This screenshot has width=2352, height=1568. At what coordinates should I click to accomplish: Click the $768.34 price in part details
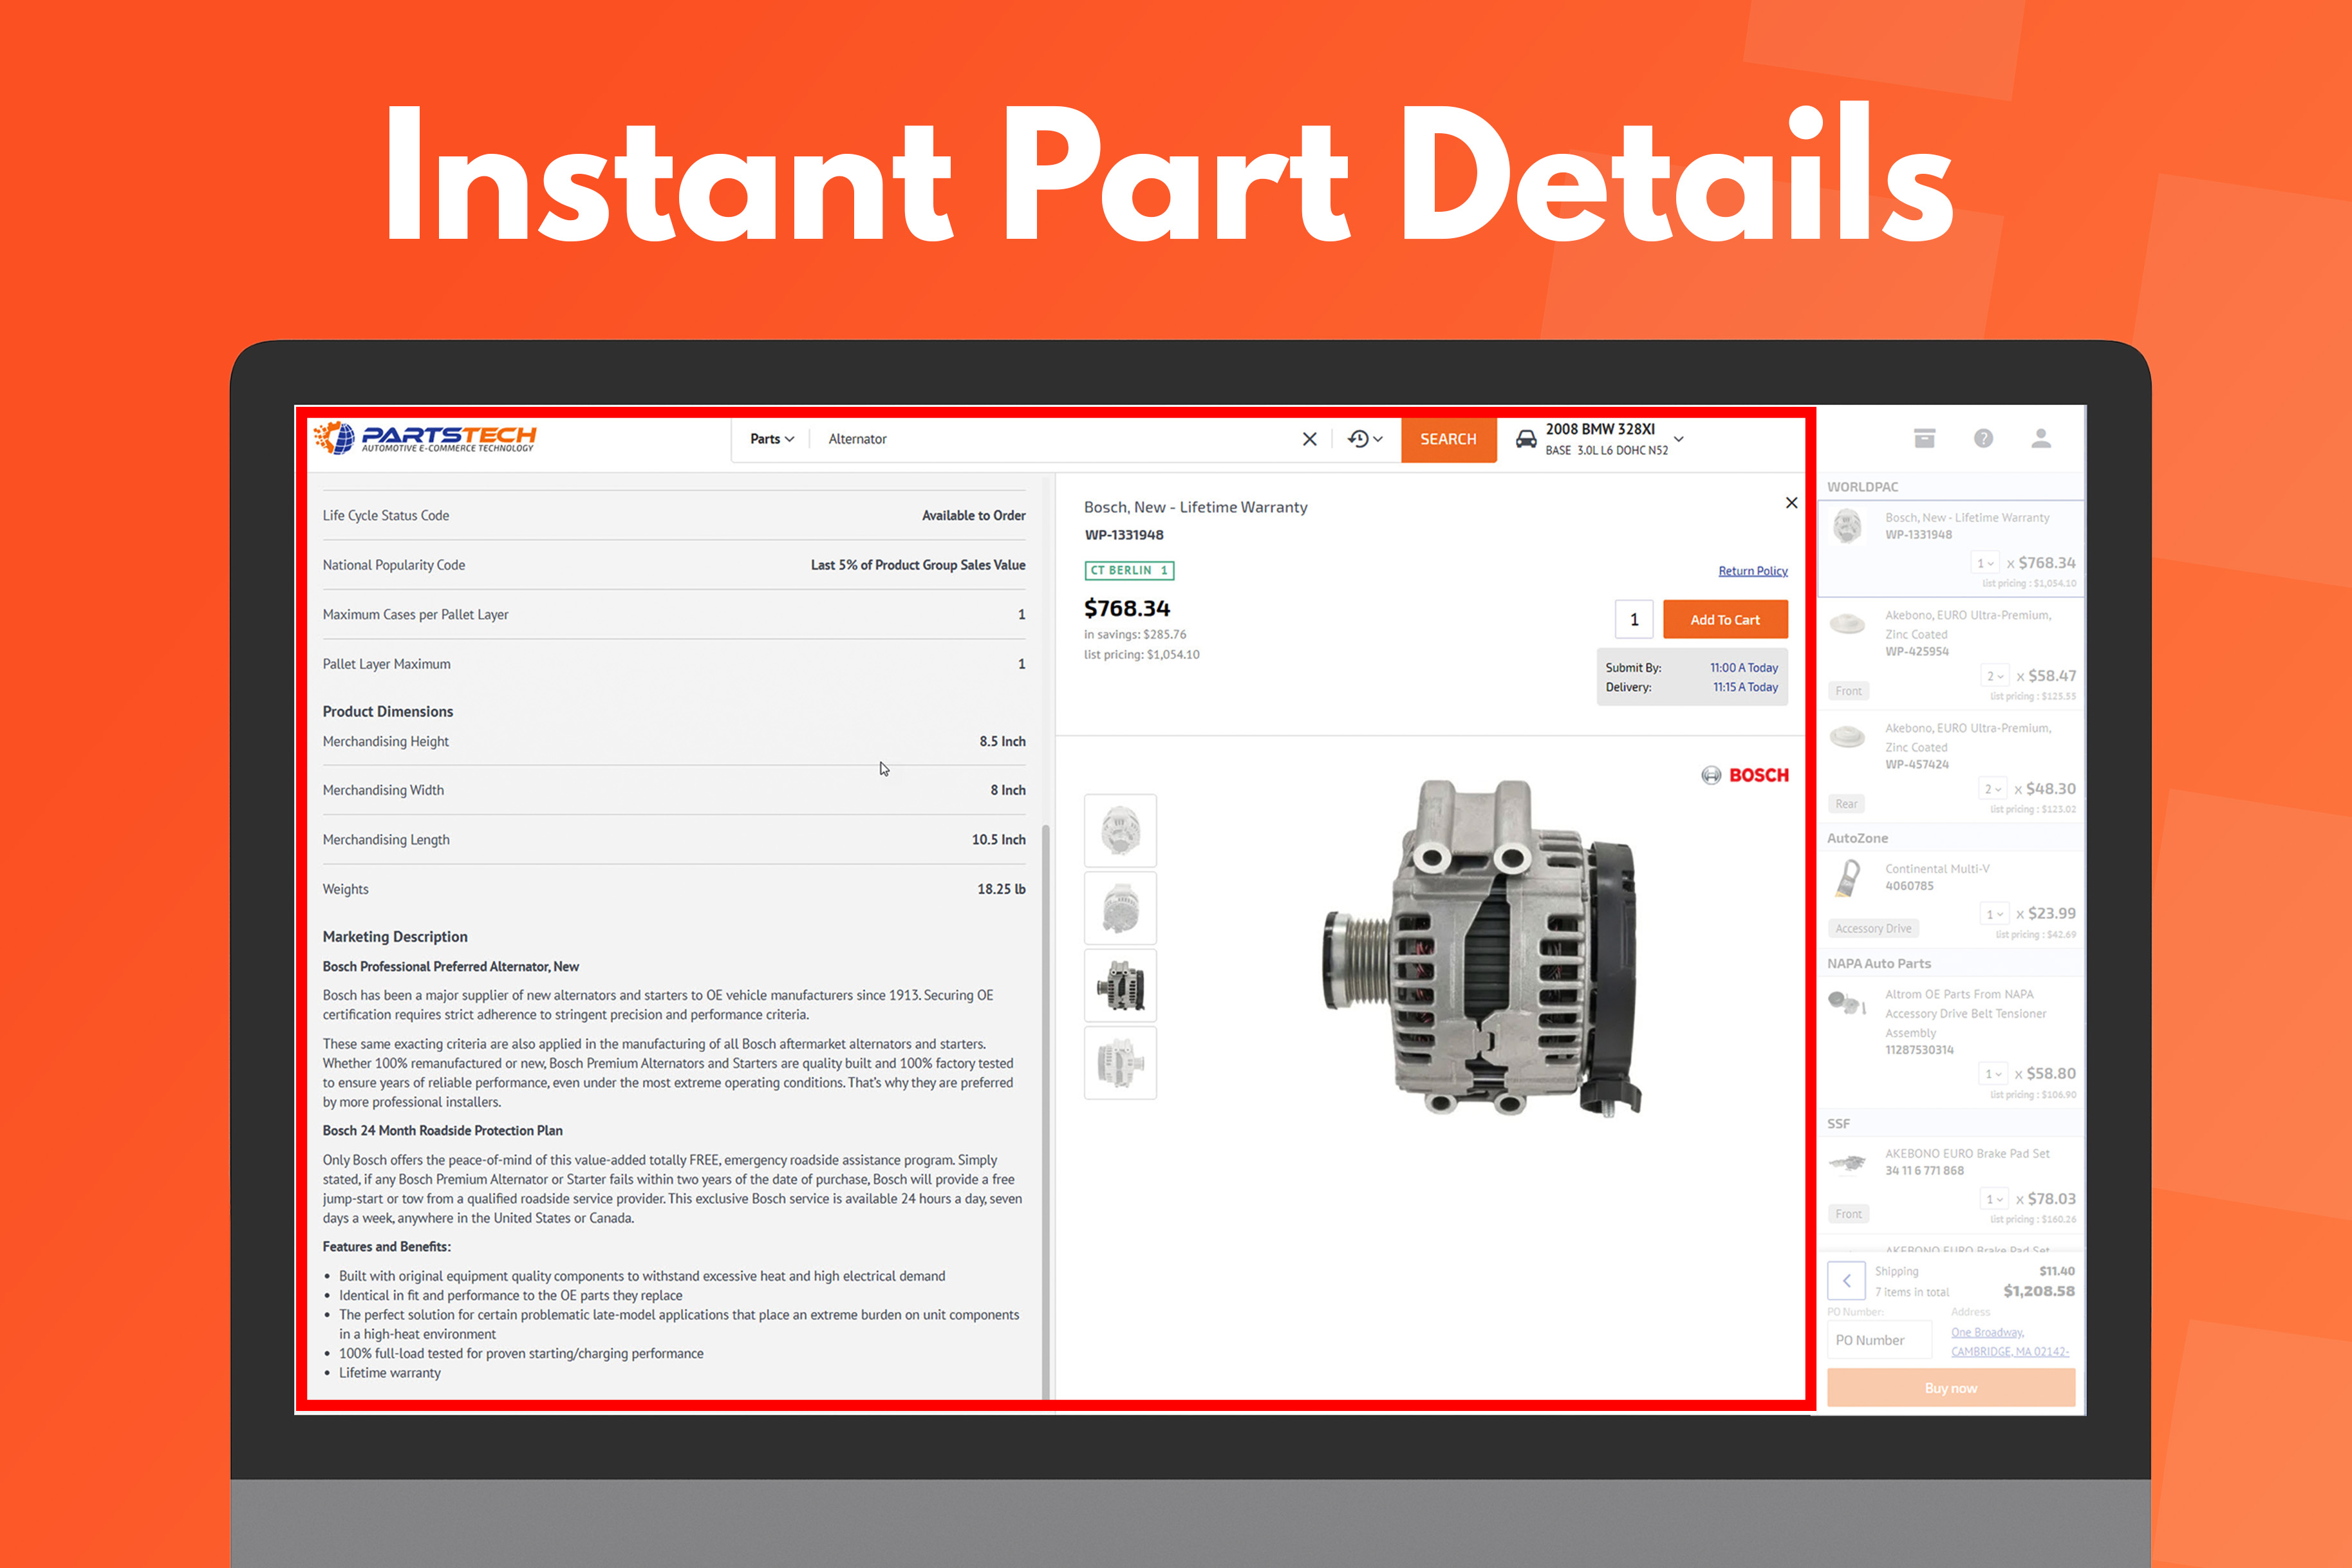pyautogui.click(x=1127, y=608)
